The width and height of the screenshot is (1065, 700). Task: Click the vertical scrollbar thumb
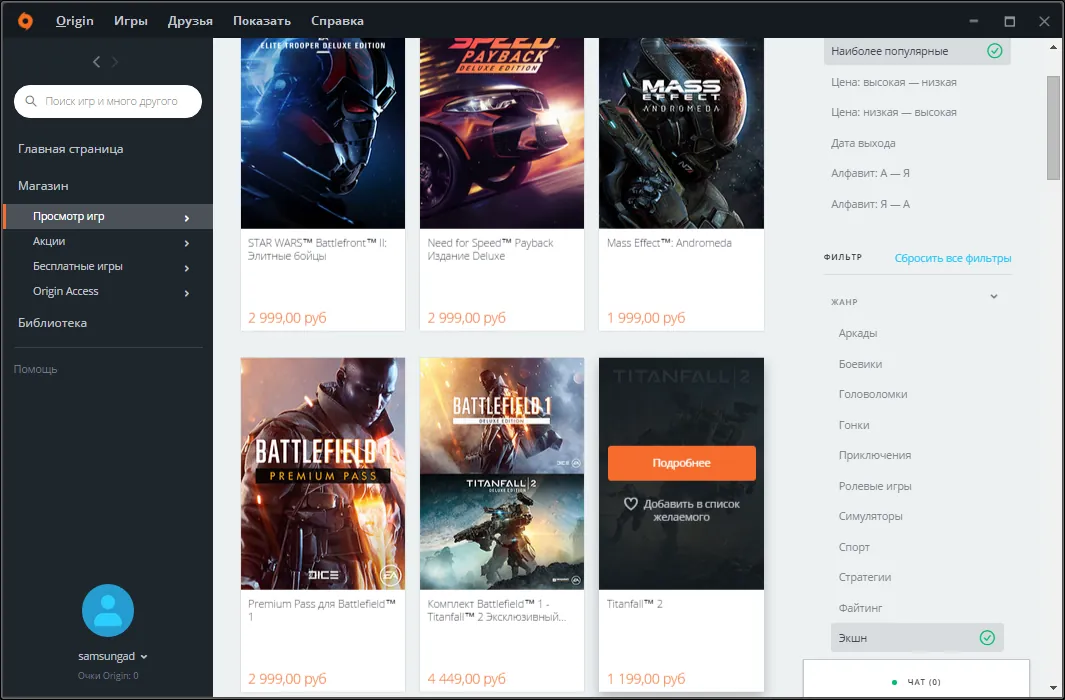coord(1053,127)
